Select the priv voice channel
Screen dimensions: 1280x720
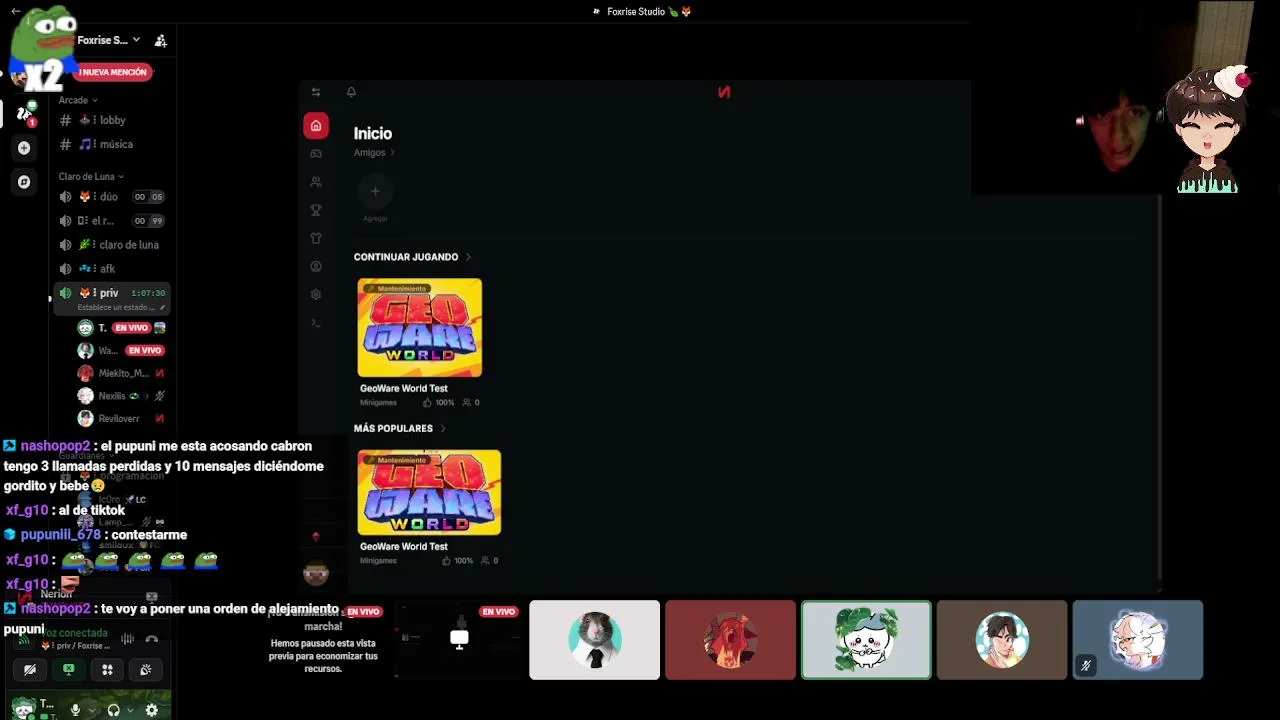point(110,293)
